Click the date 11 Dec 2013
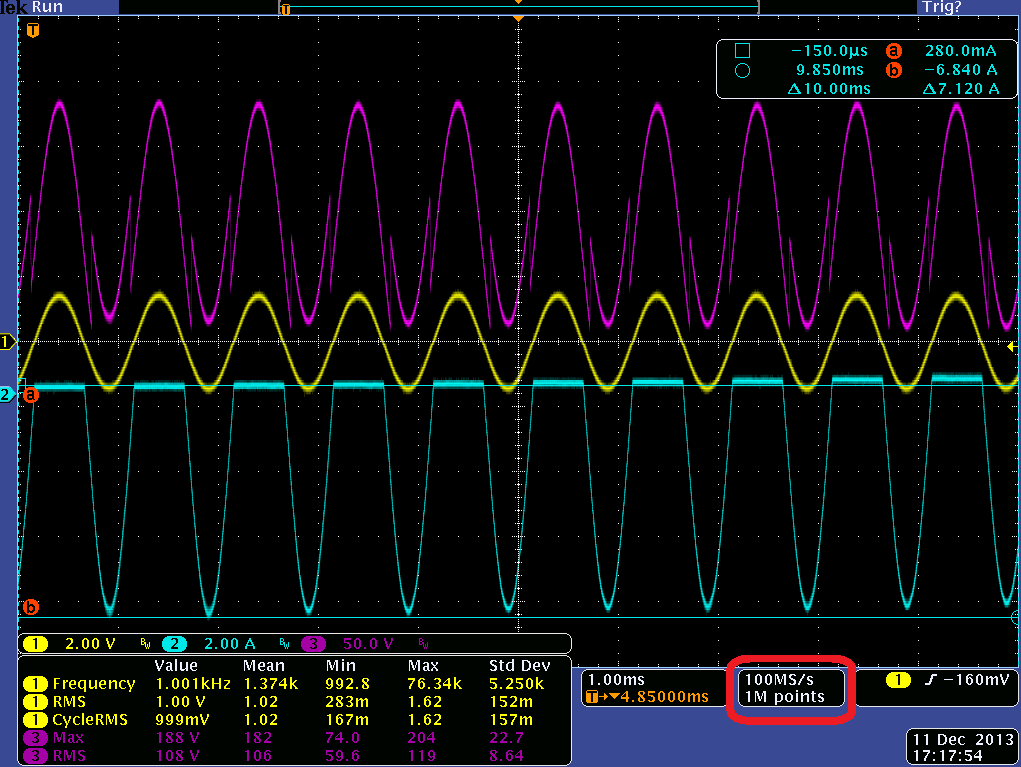The height and width of the screenshot is (767, 1021). [x=964, y=740]
